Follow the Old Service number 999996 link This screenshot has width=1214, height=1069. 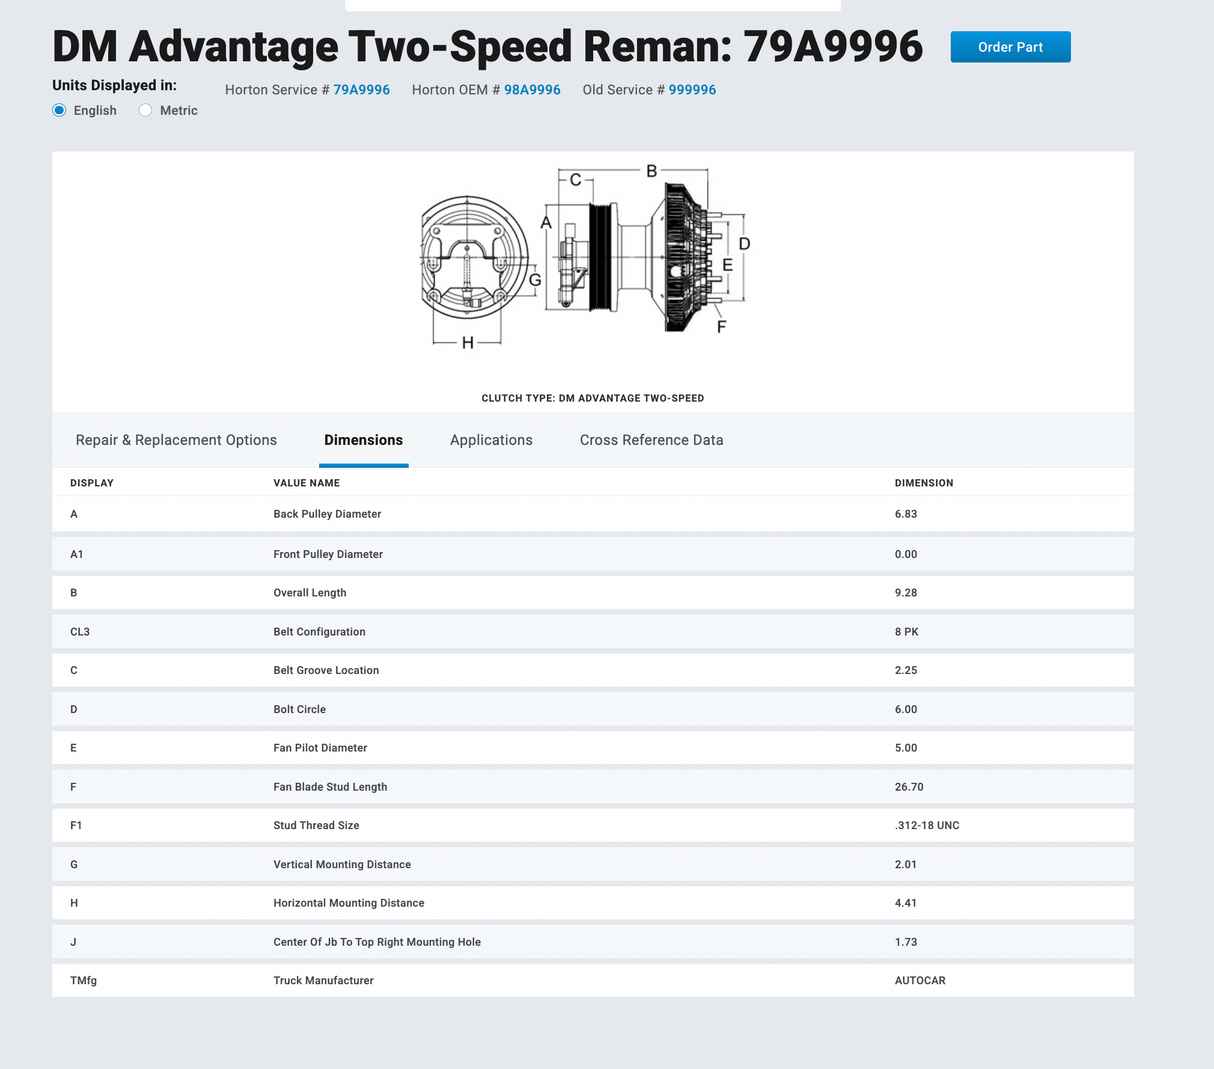coord(692,90)
